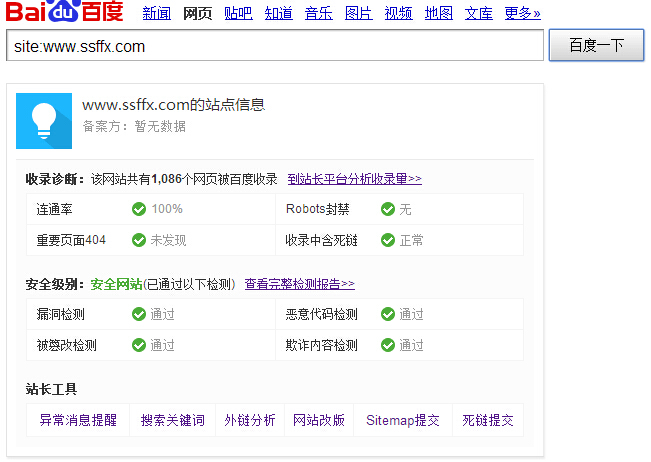Click the 欺诈内容检测 label
The image size is (651, 462).
tap(321, 345)
